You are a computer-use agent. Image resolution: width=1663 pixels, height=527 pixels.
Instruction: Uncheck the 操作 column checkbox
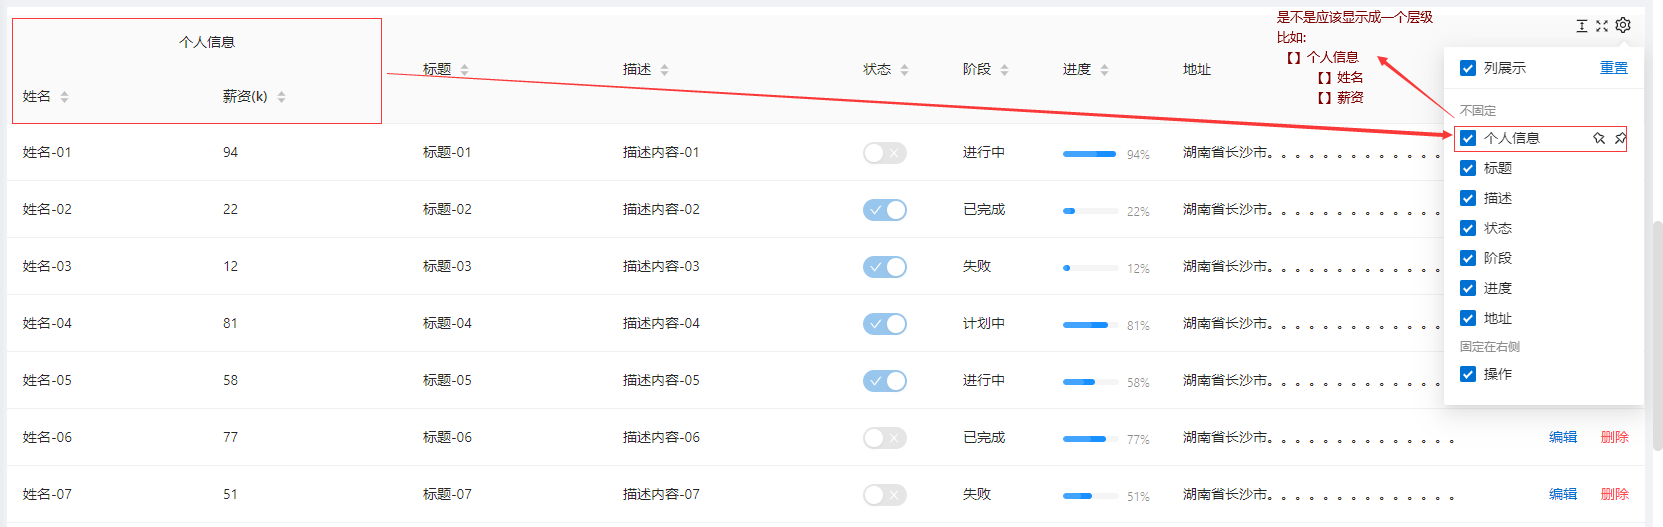(1468, 374)
